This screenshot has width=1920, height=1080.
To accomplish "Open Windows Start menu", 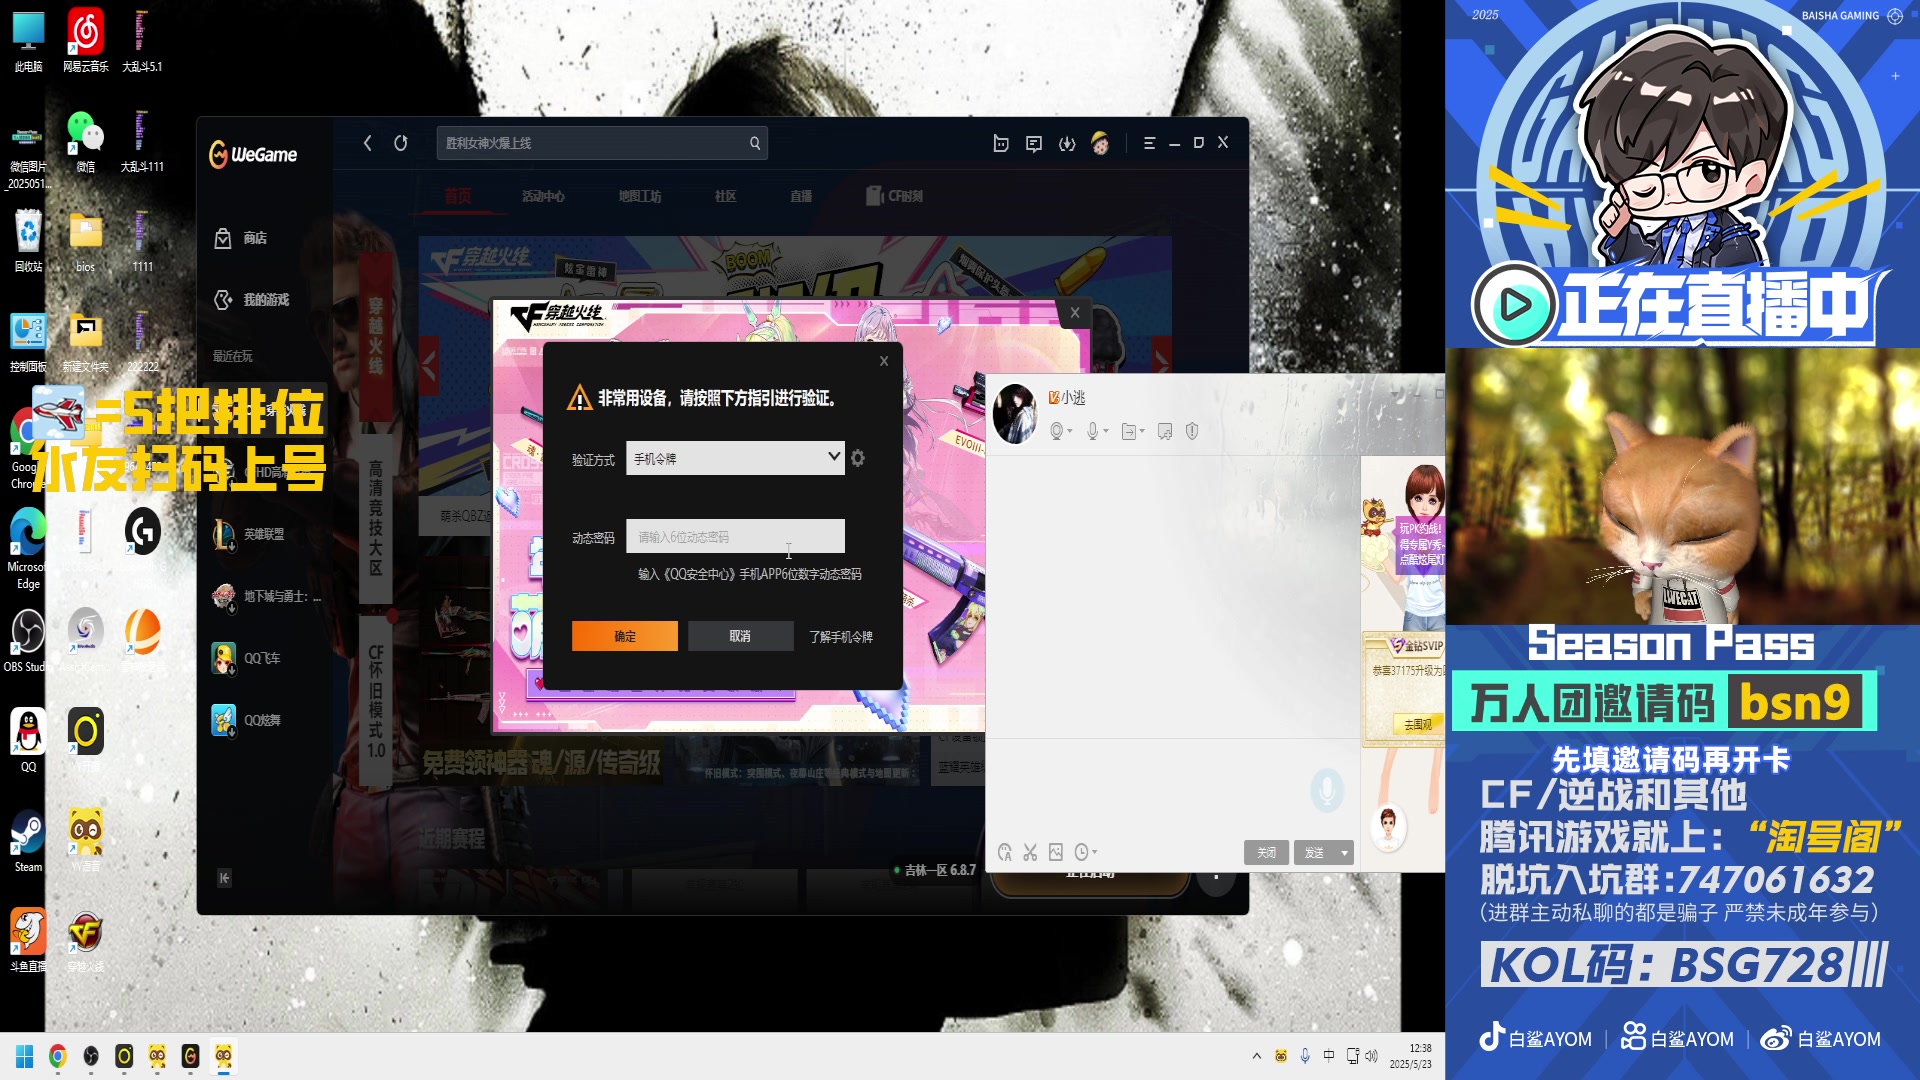I will coord(25,1056).
